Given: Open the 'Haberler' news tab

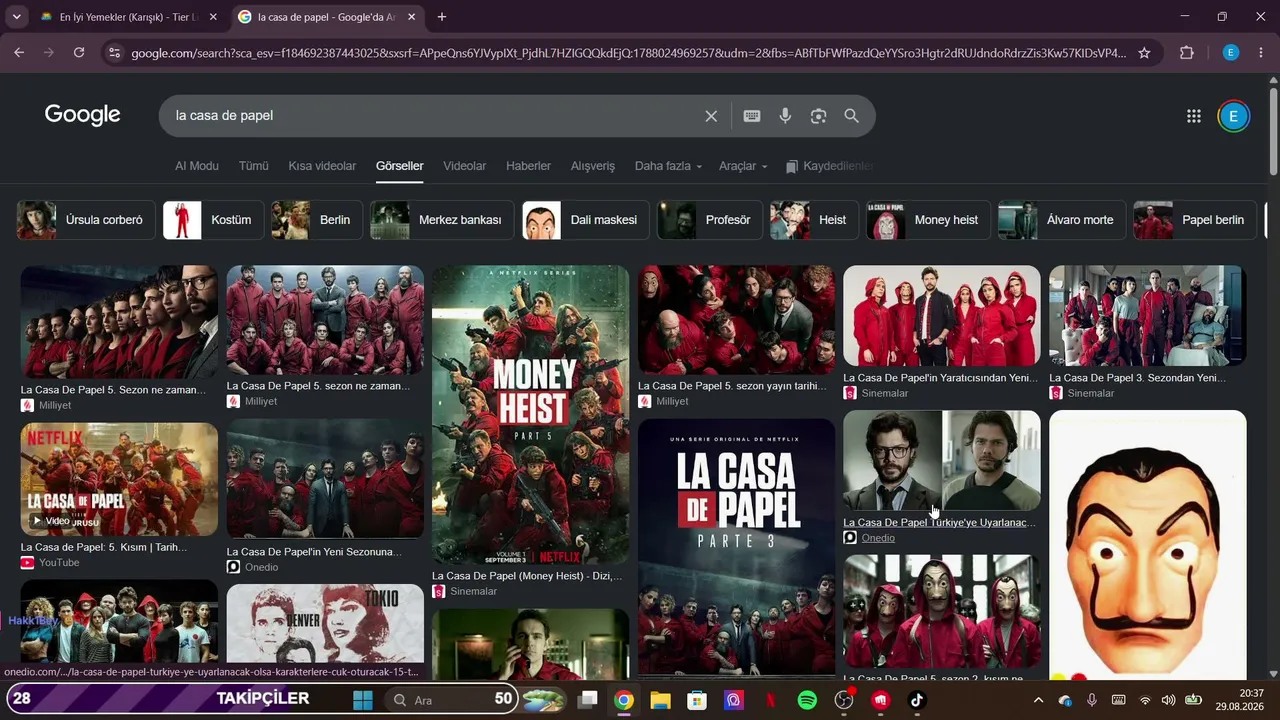Looking at the screenshot, I should 528,166.
